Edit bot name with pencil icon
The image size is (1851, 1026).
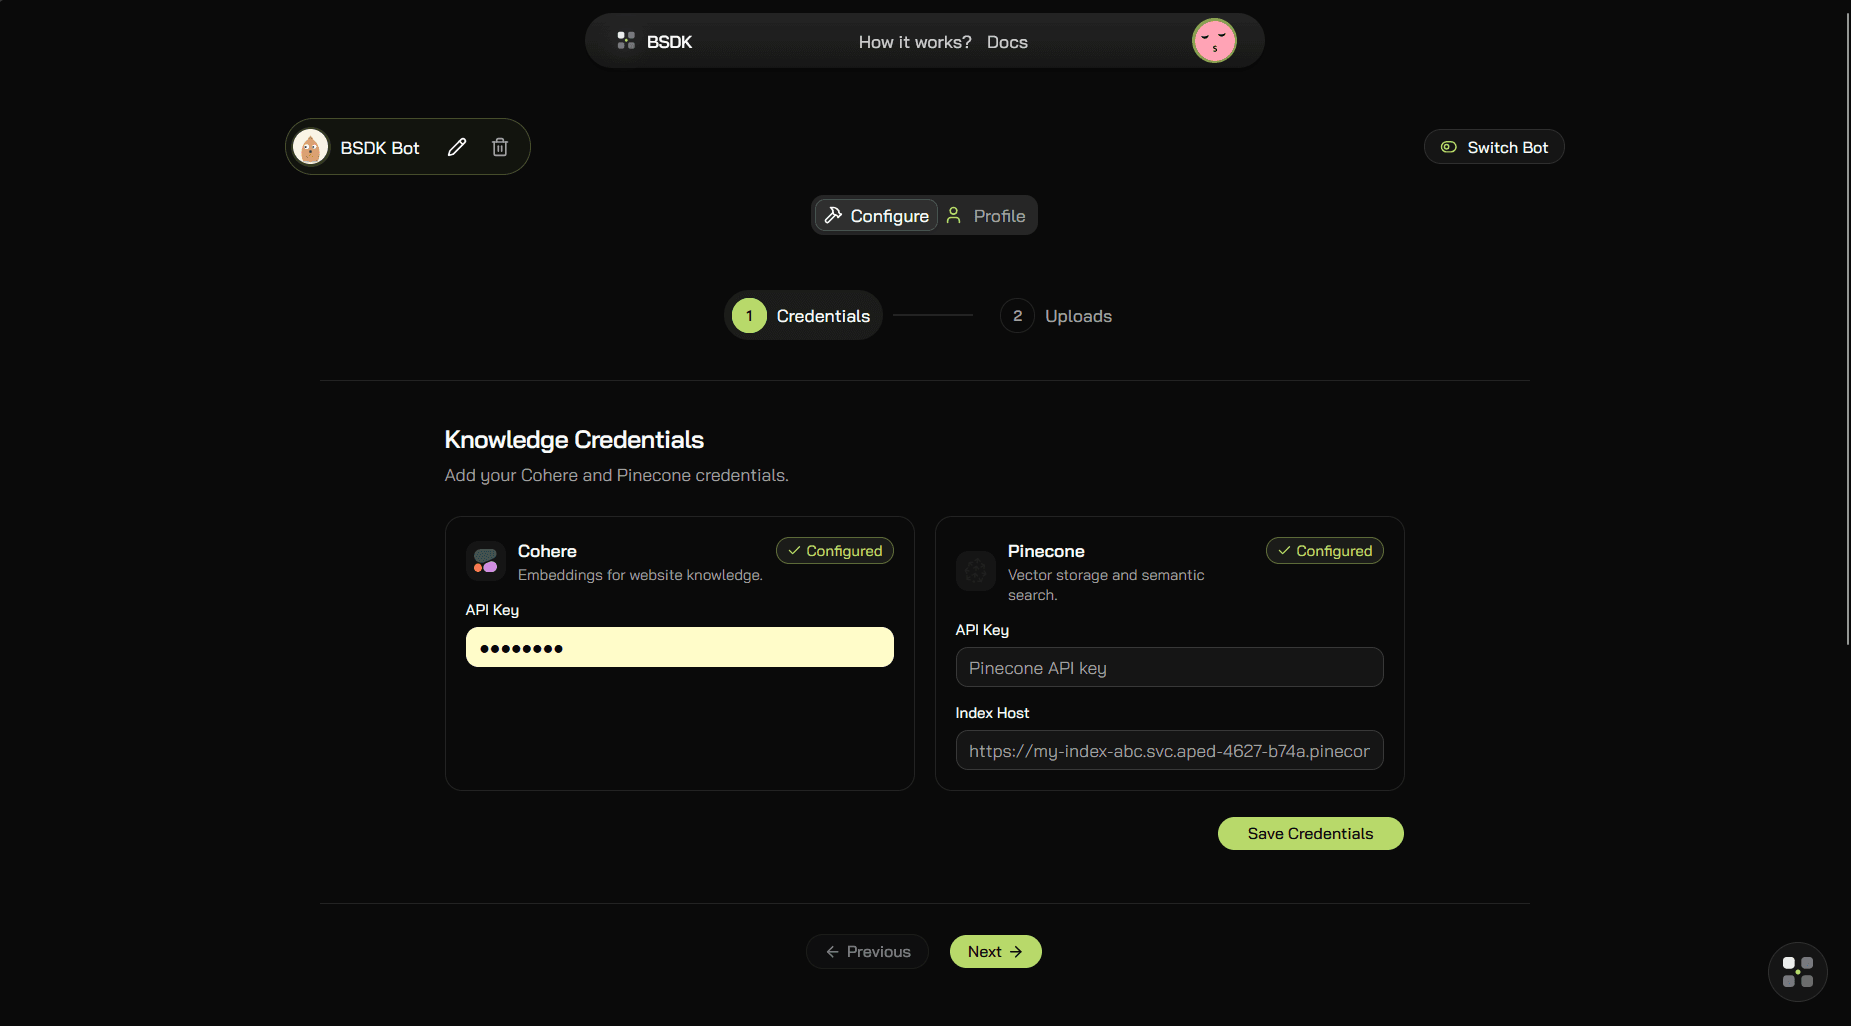point(457,147)
